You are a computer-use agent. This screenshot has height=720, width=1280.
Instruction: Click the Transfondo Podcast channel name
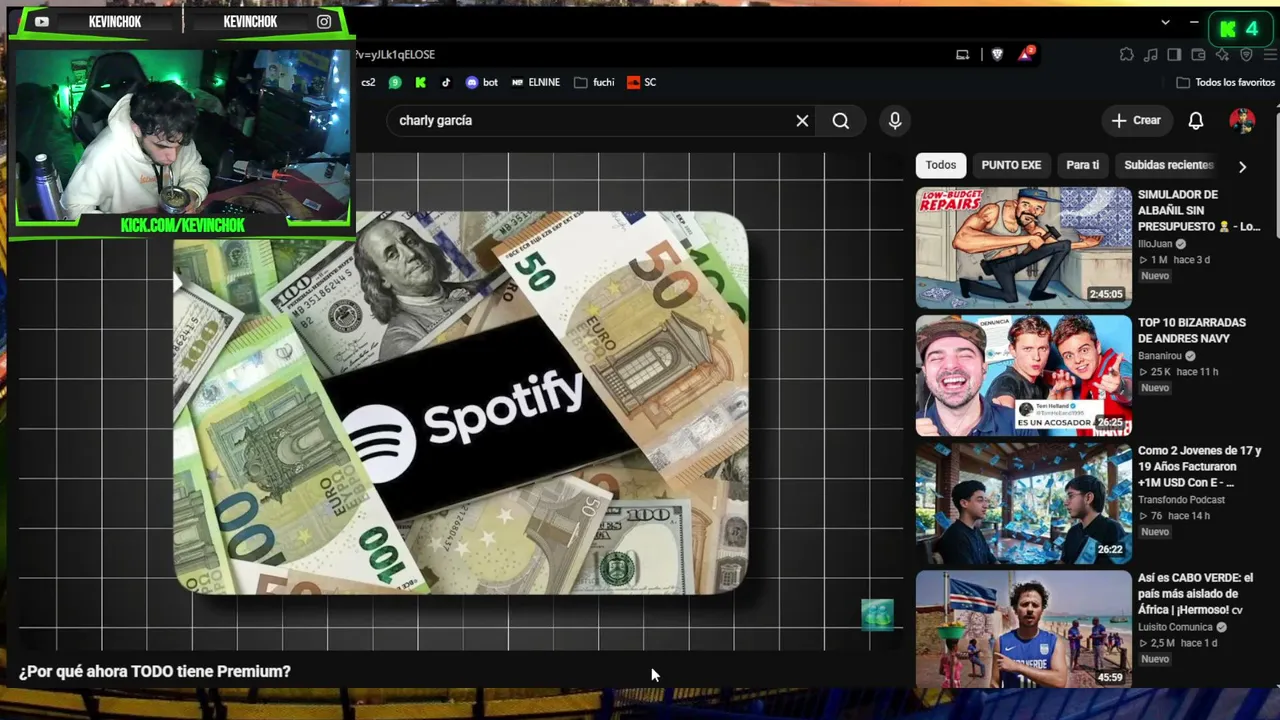[x=1181, y=500]
